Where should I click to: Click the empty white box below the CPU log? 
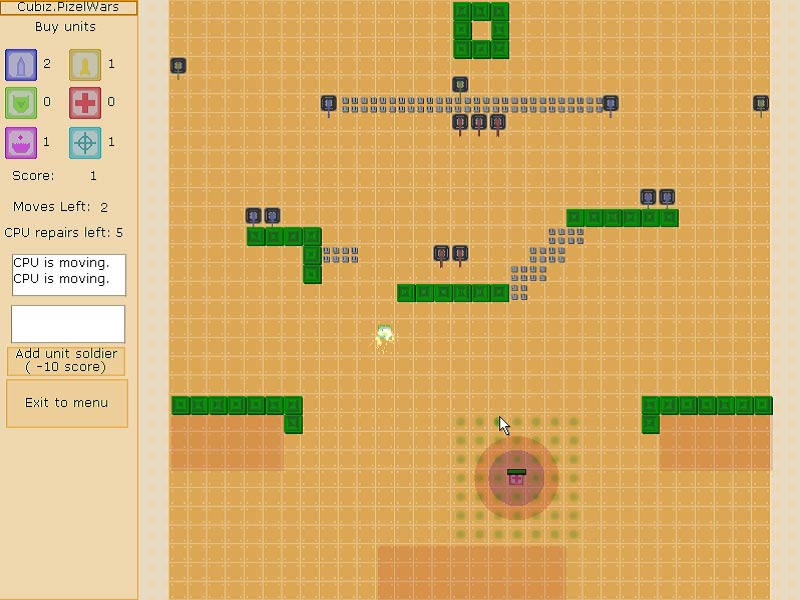pyautogui.click(x=68, y=324)
